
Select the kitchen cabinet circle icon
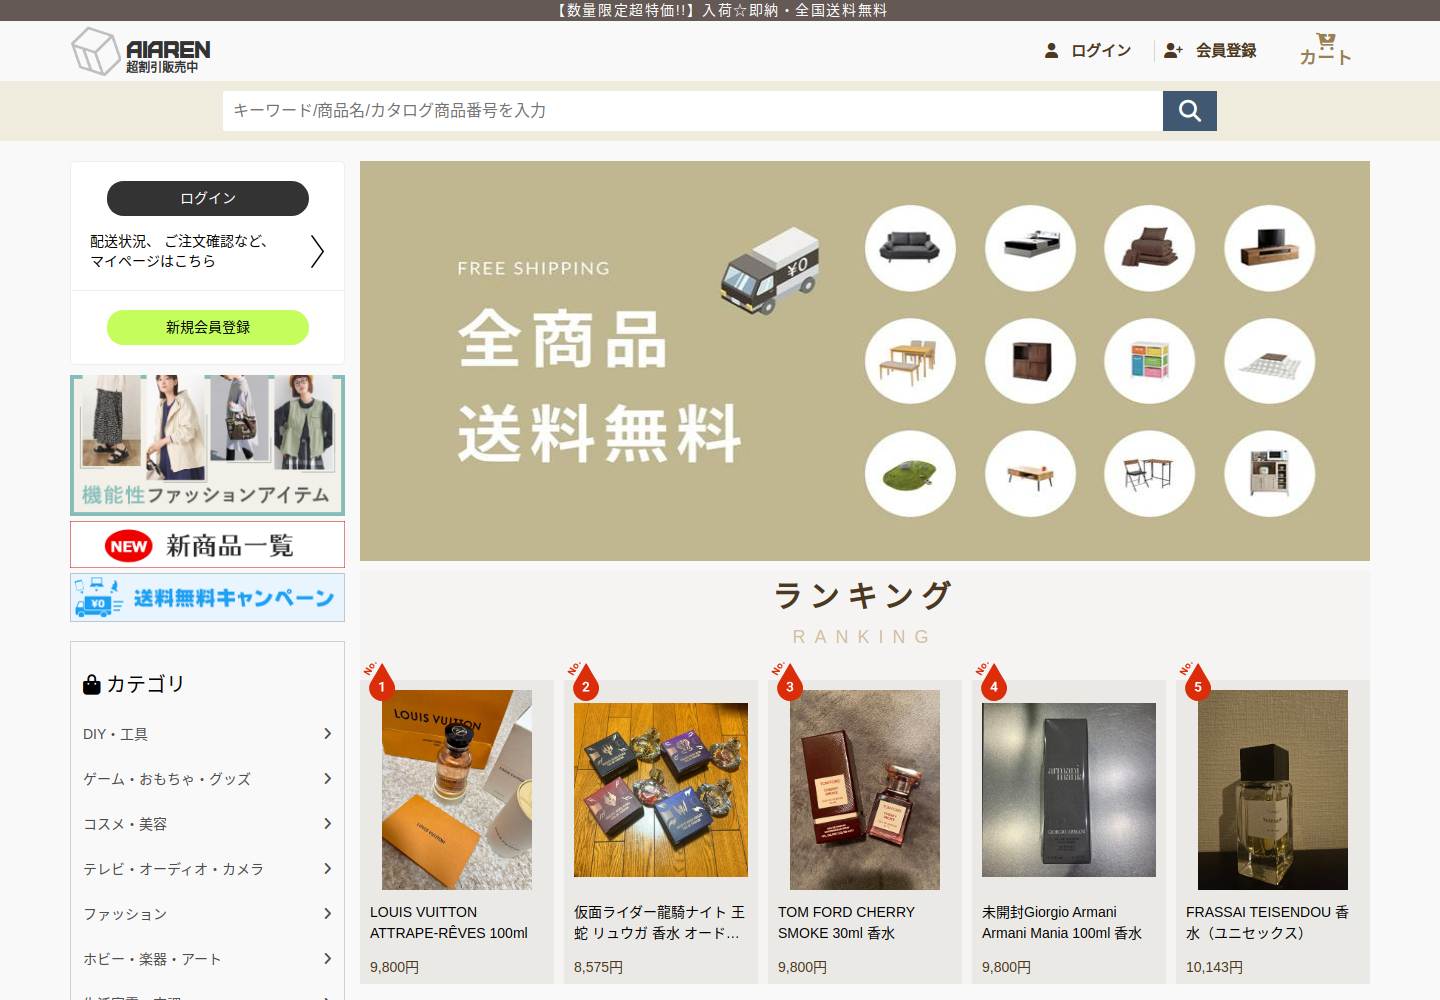coord(1269,474)
